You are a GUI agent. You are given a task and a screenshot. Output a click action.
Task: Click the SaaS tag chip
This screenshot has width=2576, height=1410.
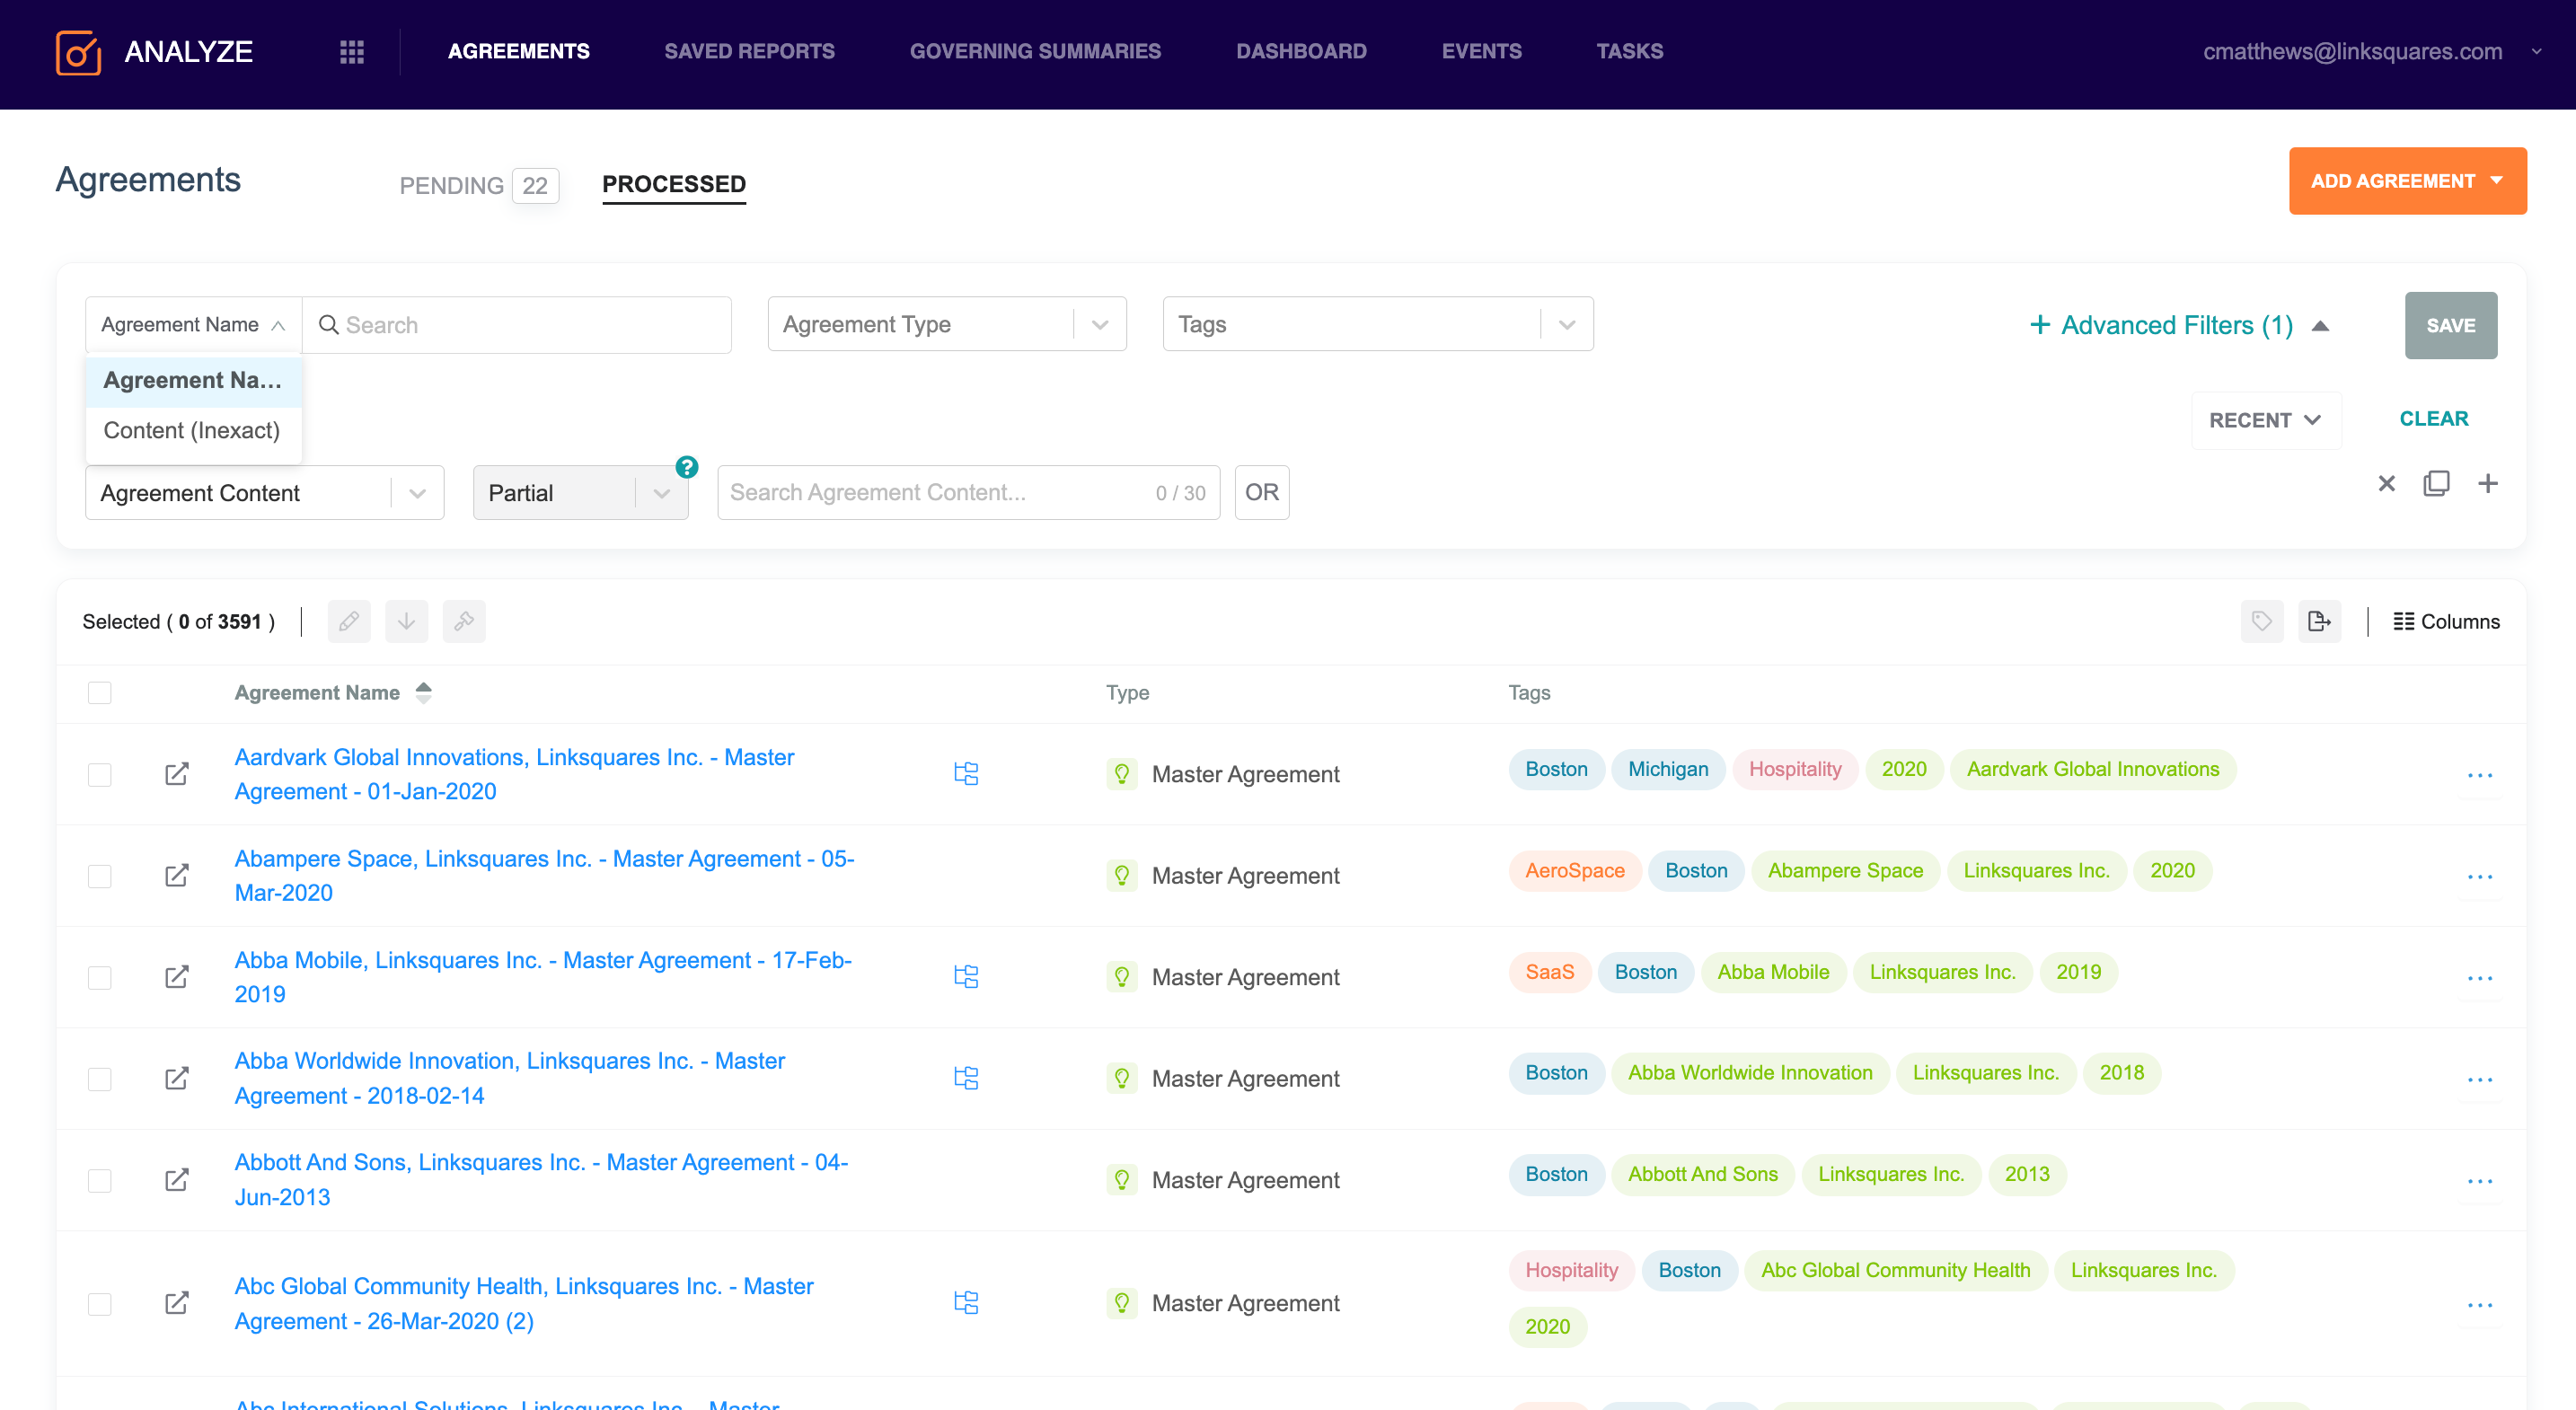pos(1549,973)
